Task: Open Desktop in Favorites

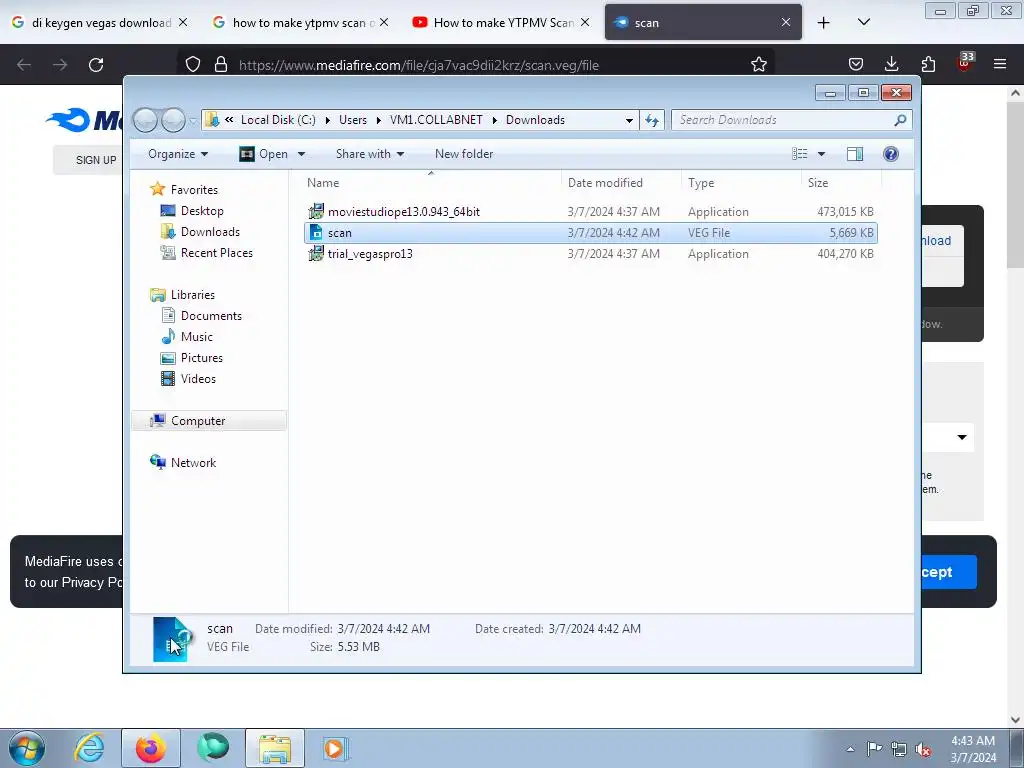Action: (x=202, y=211)
